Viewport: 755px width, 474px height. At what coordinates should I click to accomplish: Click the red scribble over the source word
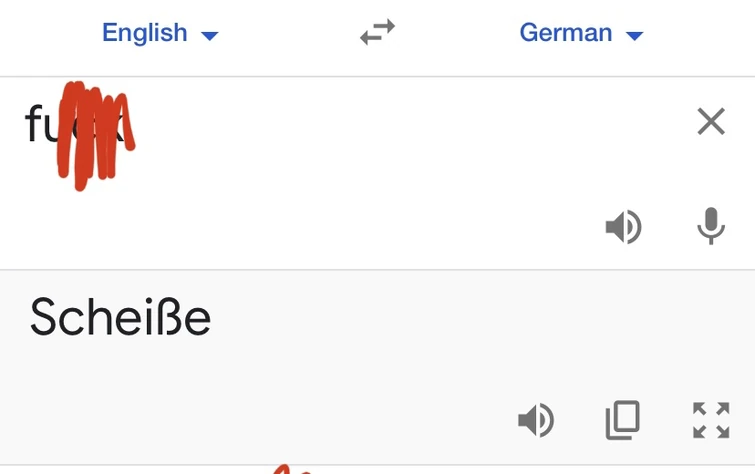(95, 135)
